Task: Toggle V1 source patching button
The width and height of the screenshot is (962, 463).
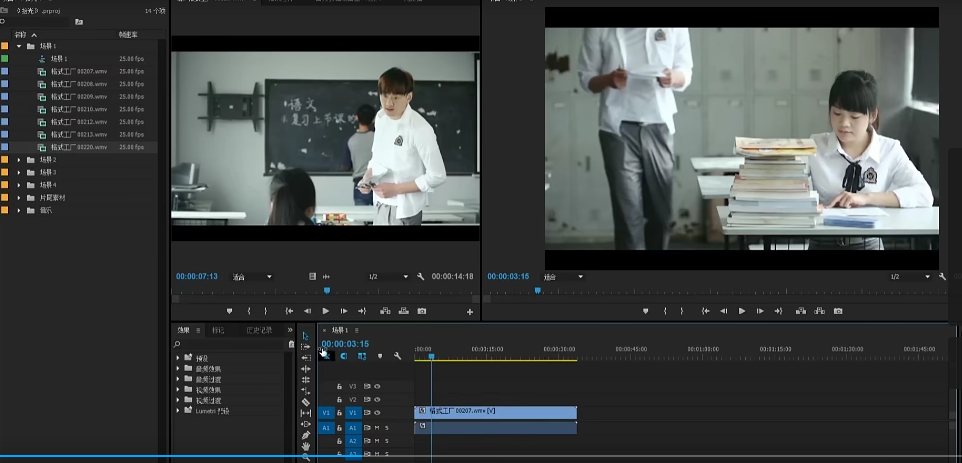Action: click(326, 413)
